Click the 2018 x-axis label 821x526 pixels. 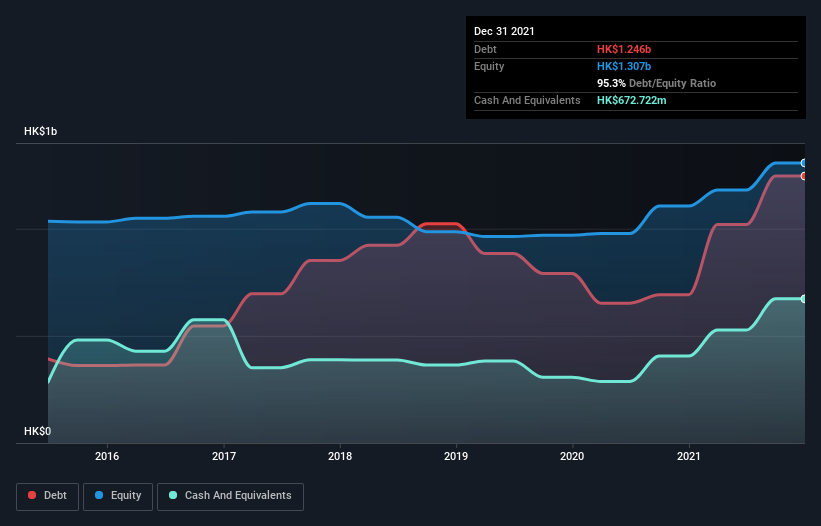pyautogui.click(x=340, y=456)
